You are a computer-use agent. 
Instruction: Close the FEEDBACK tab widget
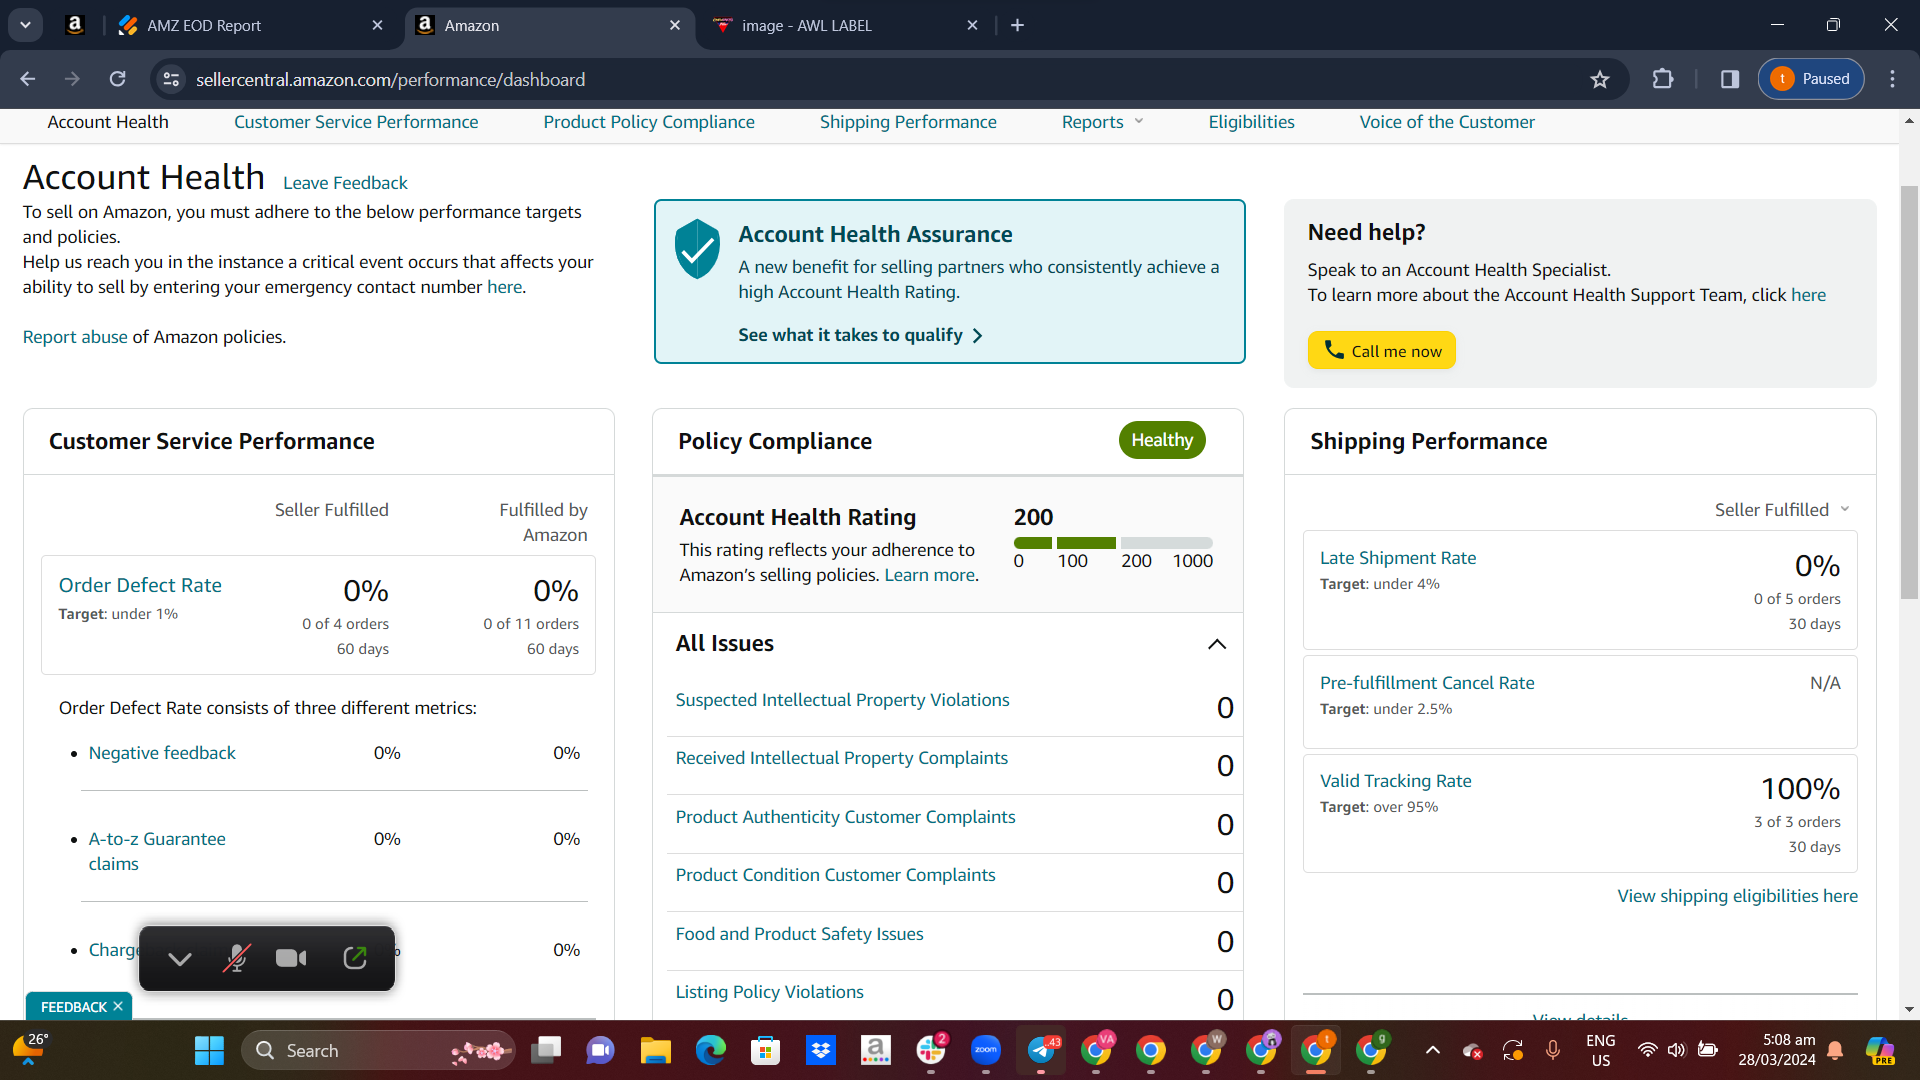tap(118, 1006)
